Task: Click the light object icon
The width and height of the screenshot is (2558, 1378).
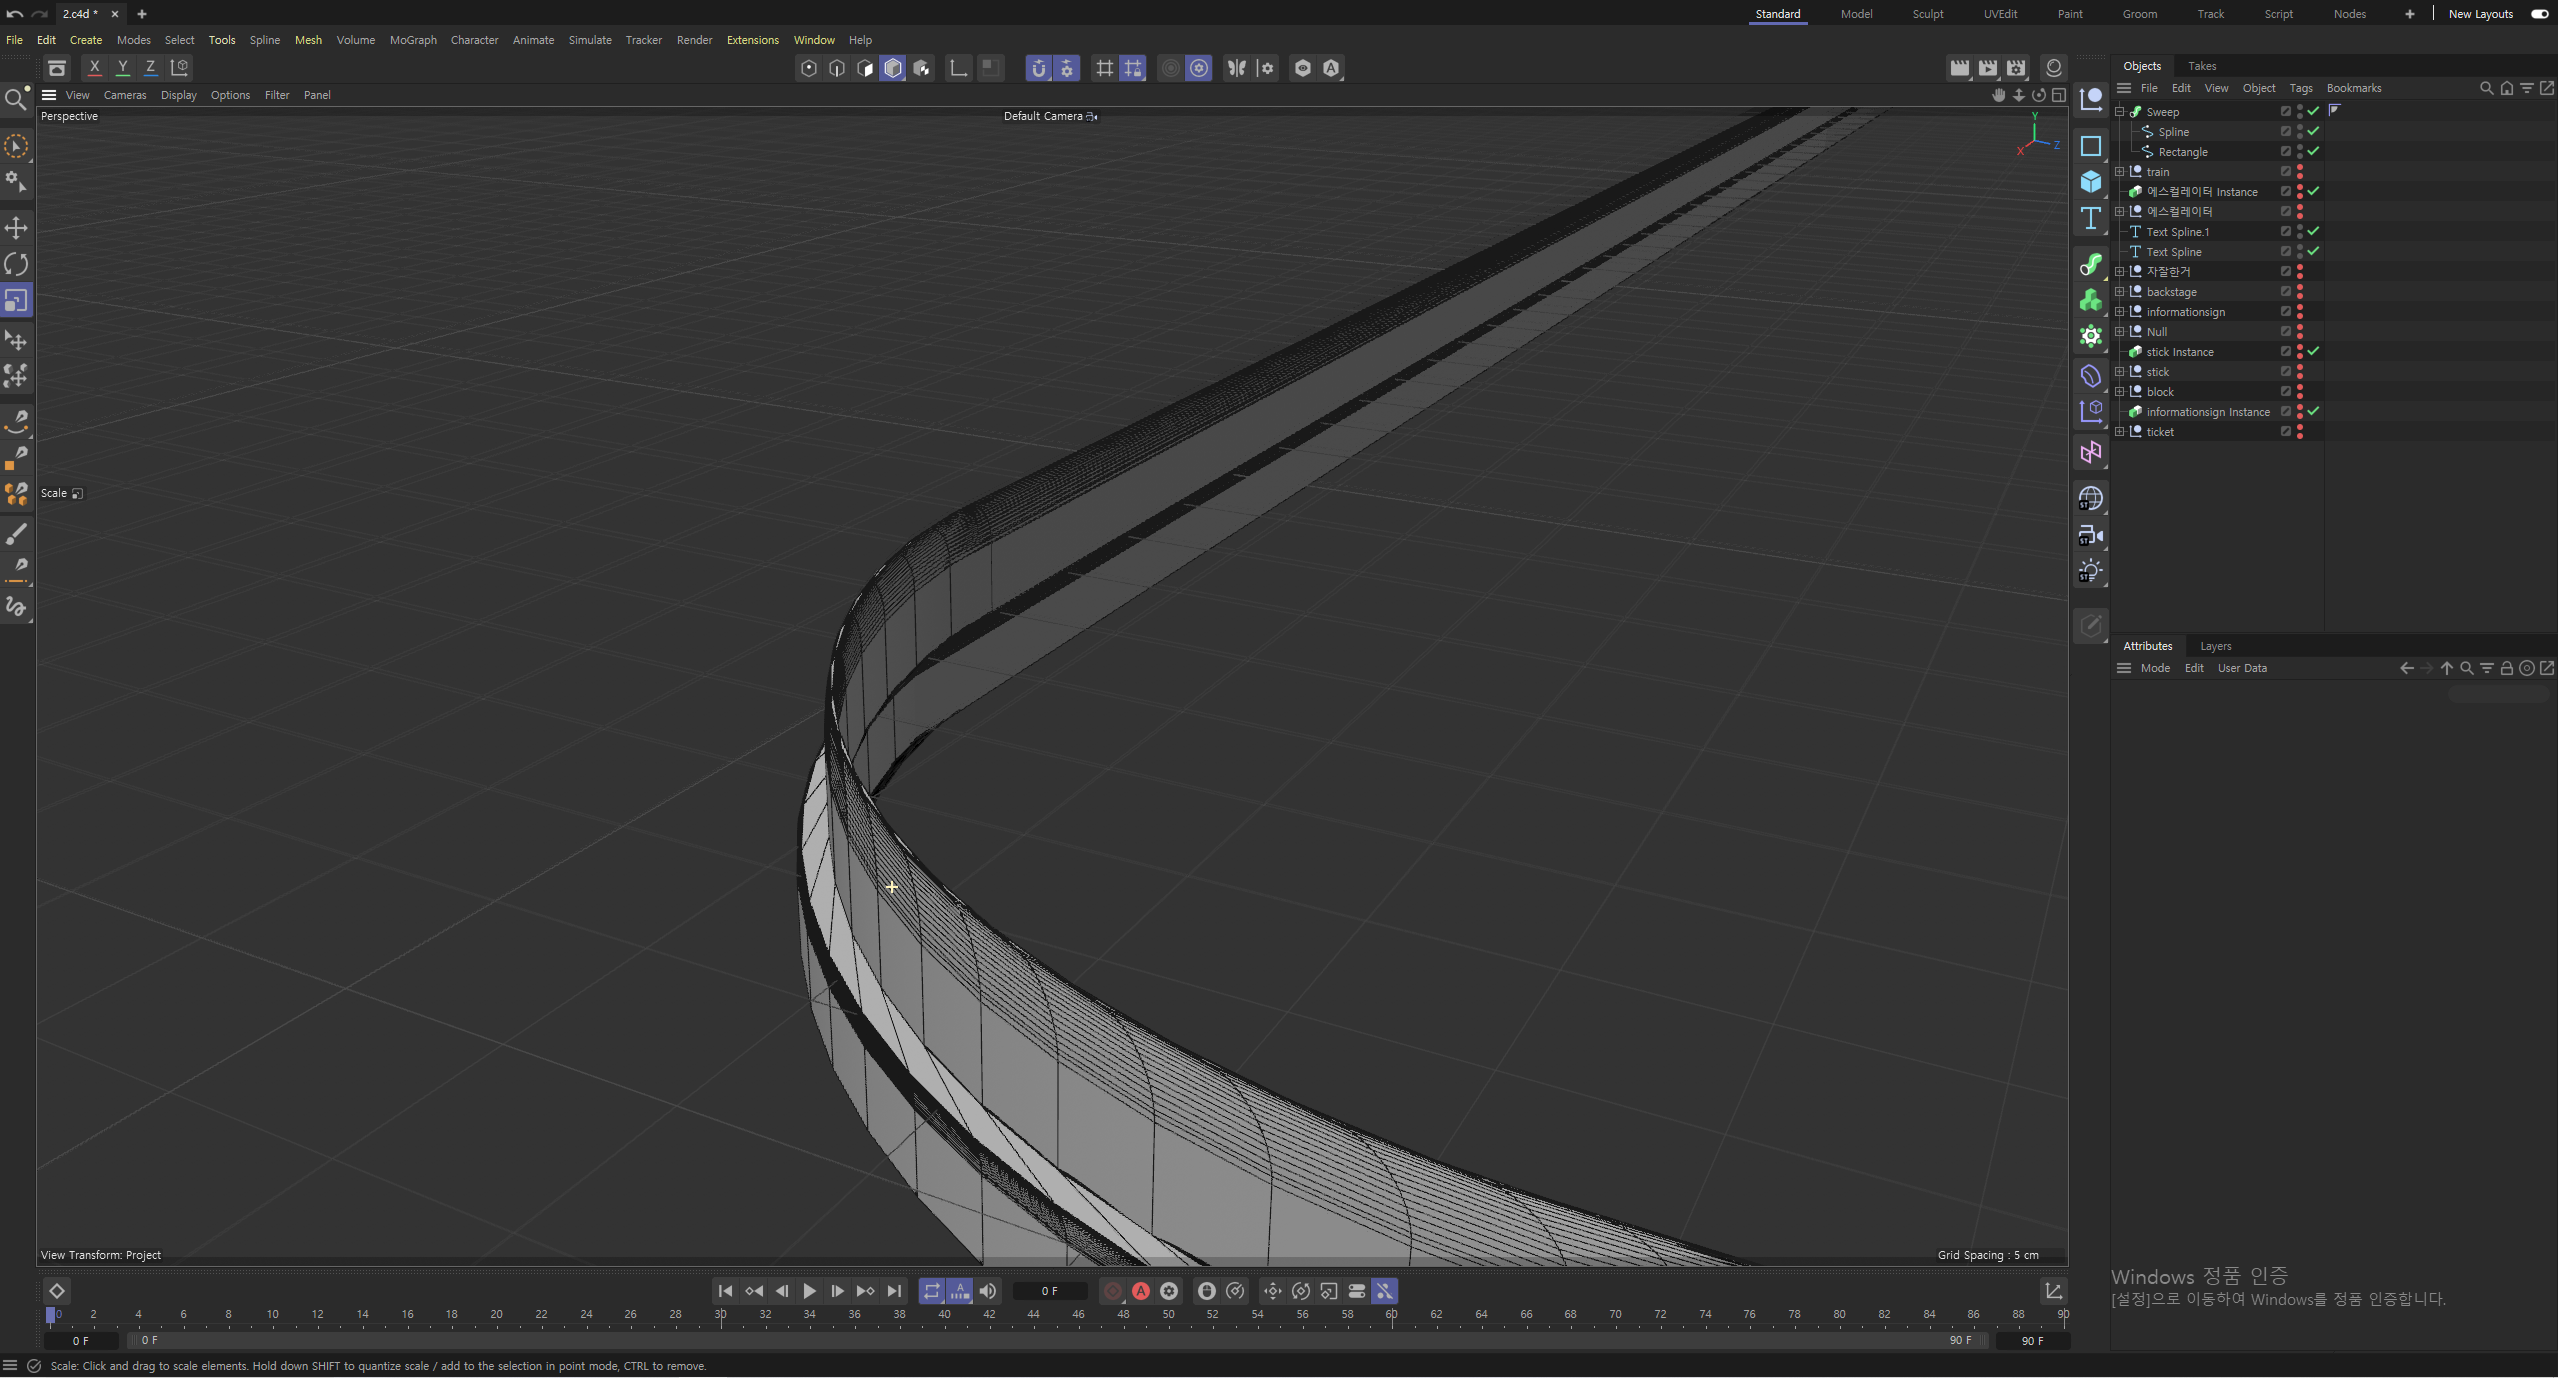Action: pos(2091,571)
